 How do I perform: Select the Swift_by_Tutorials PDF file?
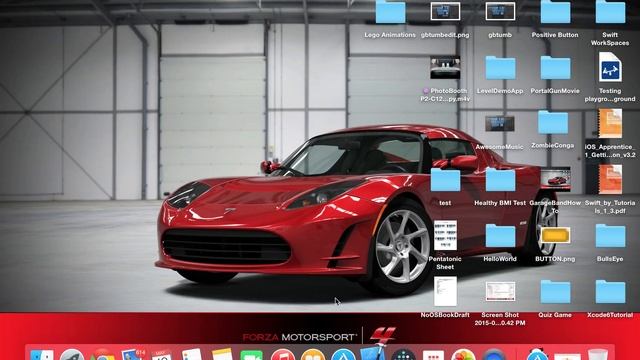(610, 180)
